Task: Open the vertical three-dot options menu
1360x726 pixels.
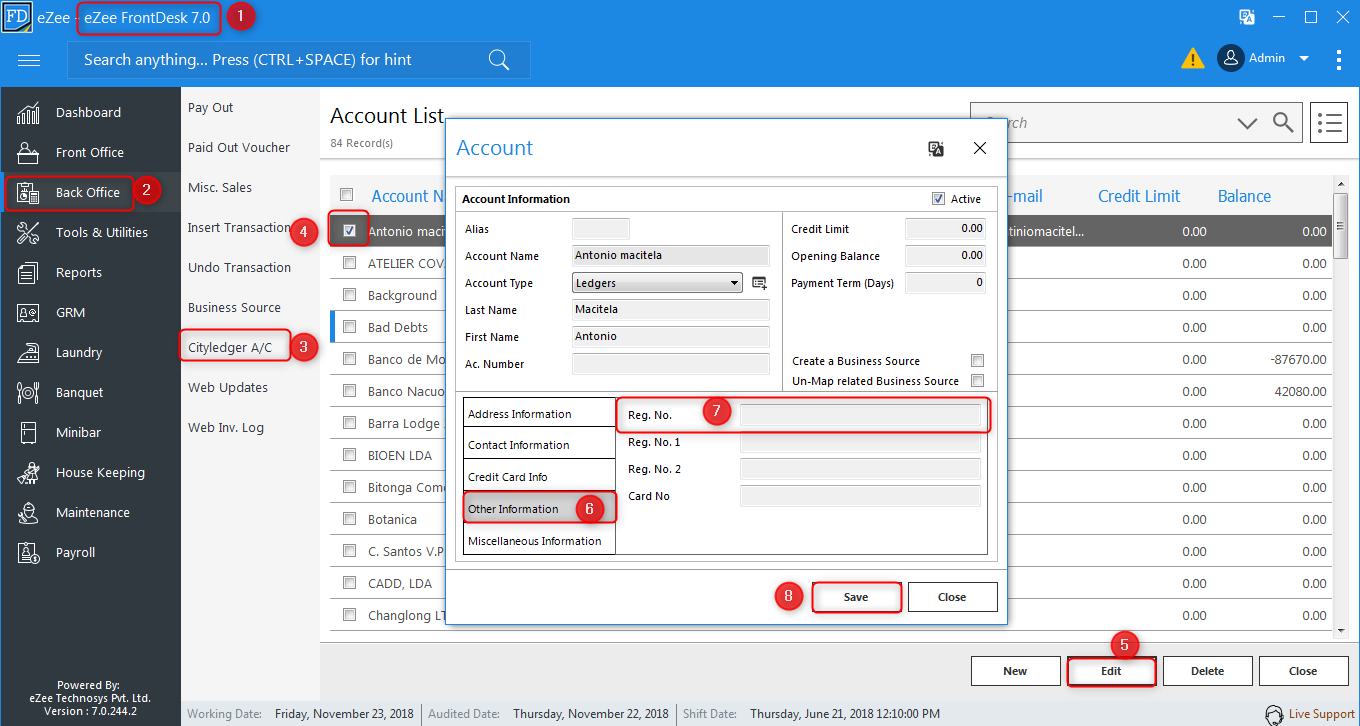Action: point(1339,59)
